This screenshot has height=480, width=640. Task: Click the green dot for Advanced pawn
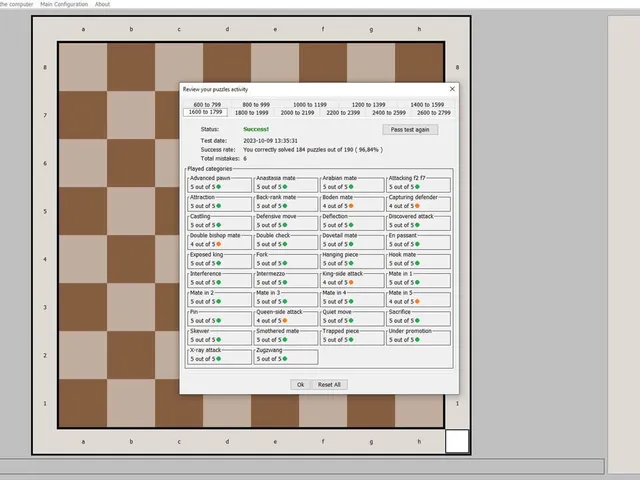click(x=219, y=187)
